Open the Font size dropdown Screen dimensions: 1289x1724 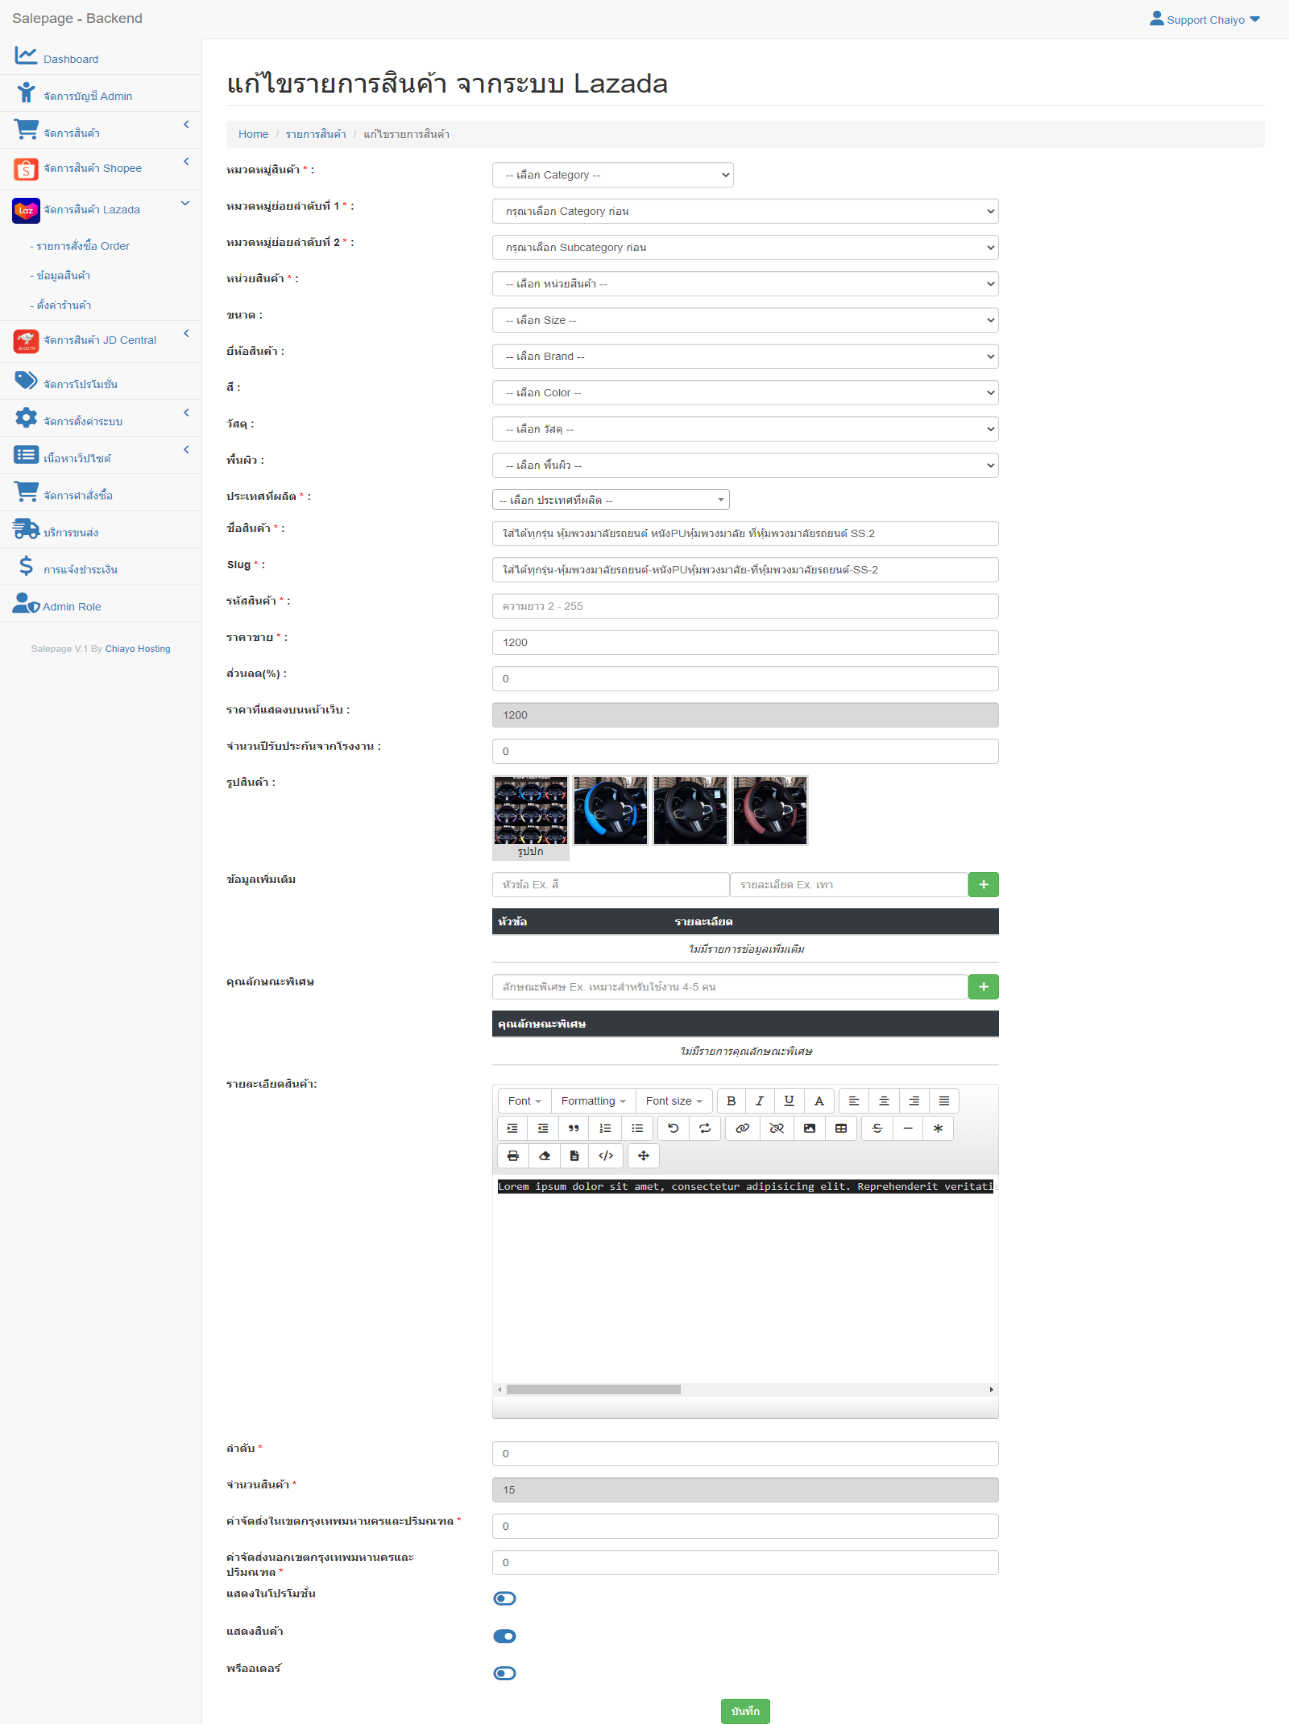click(674, 1101)
